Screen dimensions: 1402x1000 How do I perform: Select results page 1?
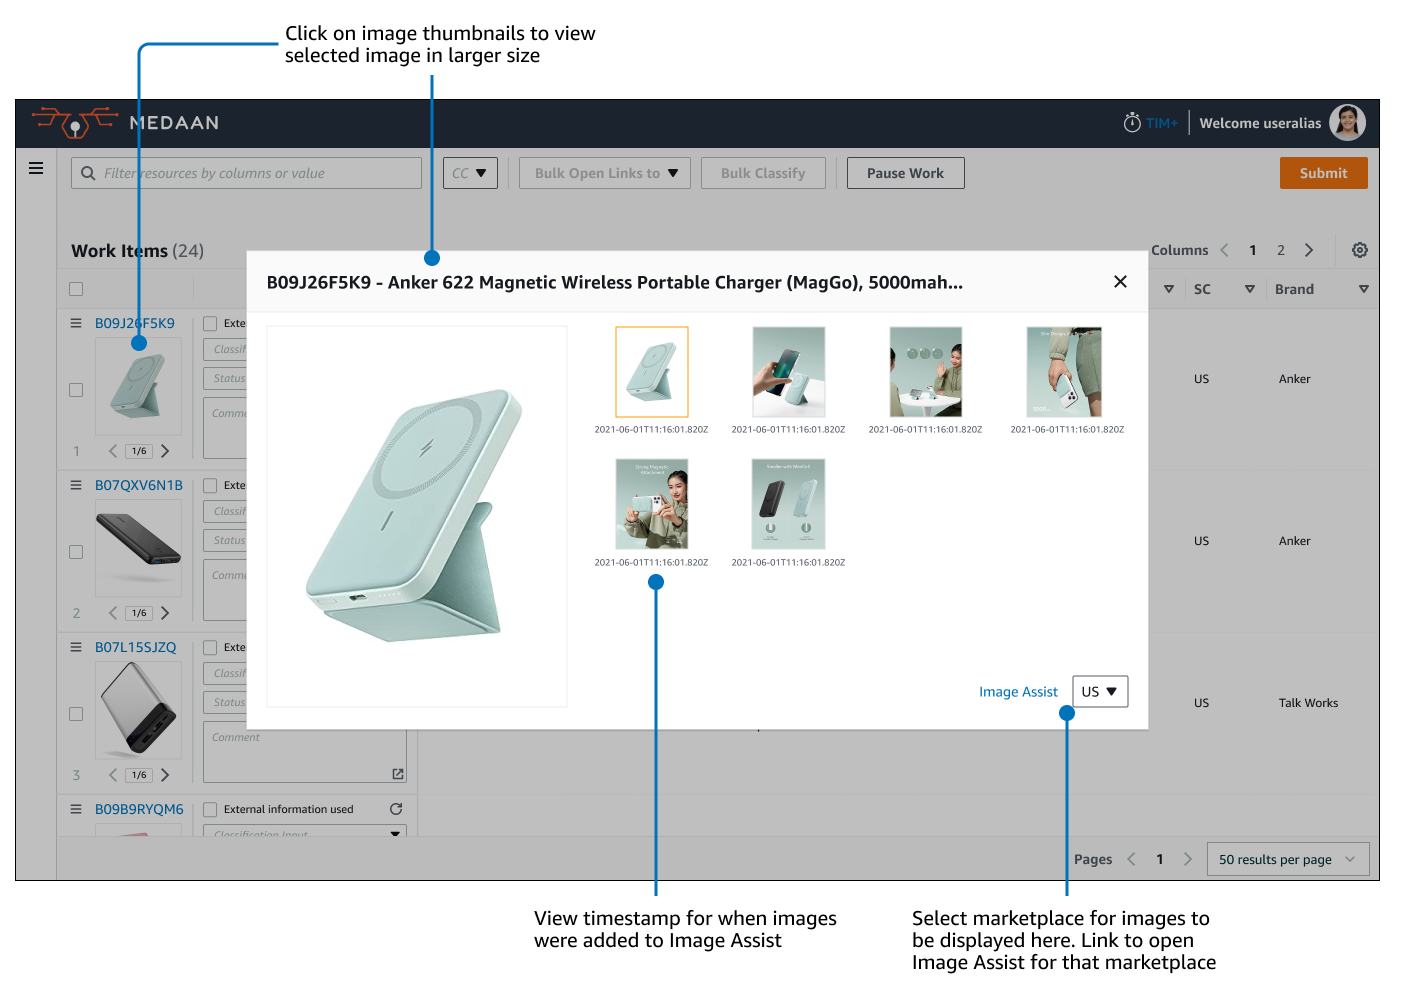pyautogui.click(x=1160, y=859)
